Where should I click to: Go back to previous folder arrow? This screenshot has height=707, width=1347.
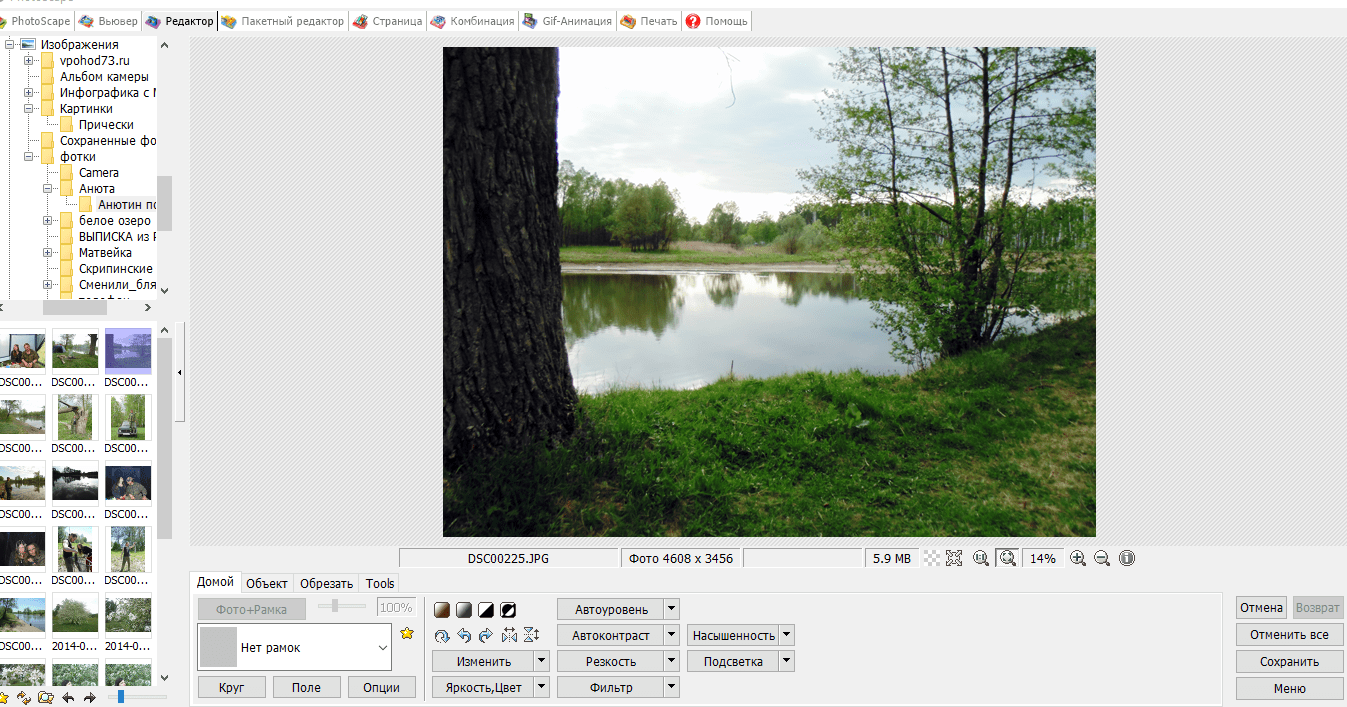click(68, 697)
